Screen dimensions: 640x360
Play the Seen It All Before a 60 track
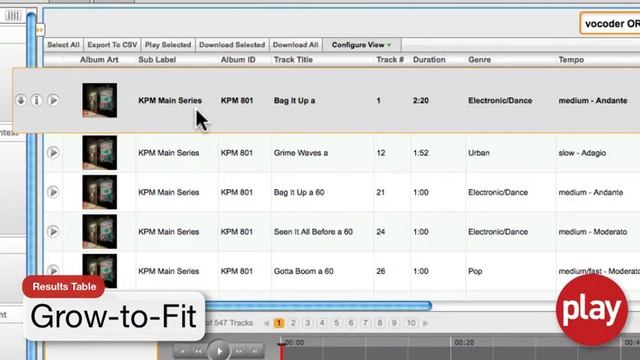coord(53,231)
